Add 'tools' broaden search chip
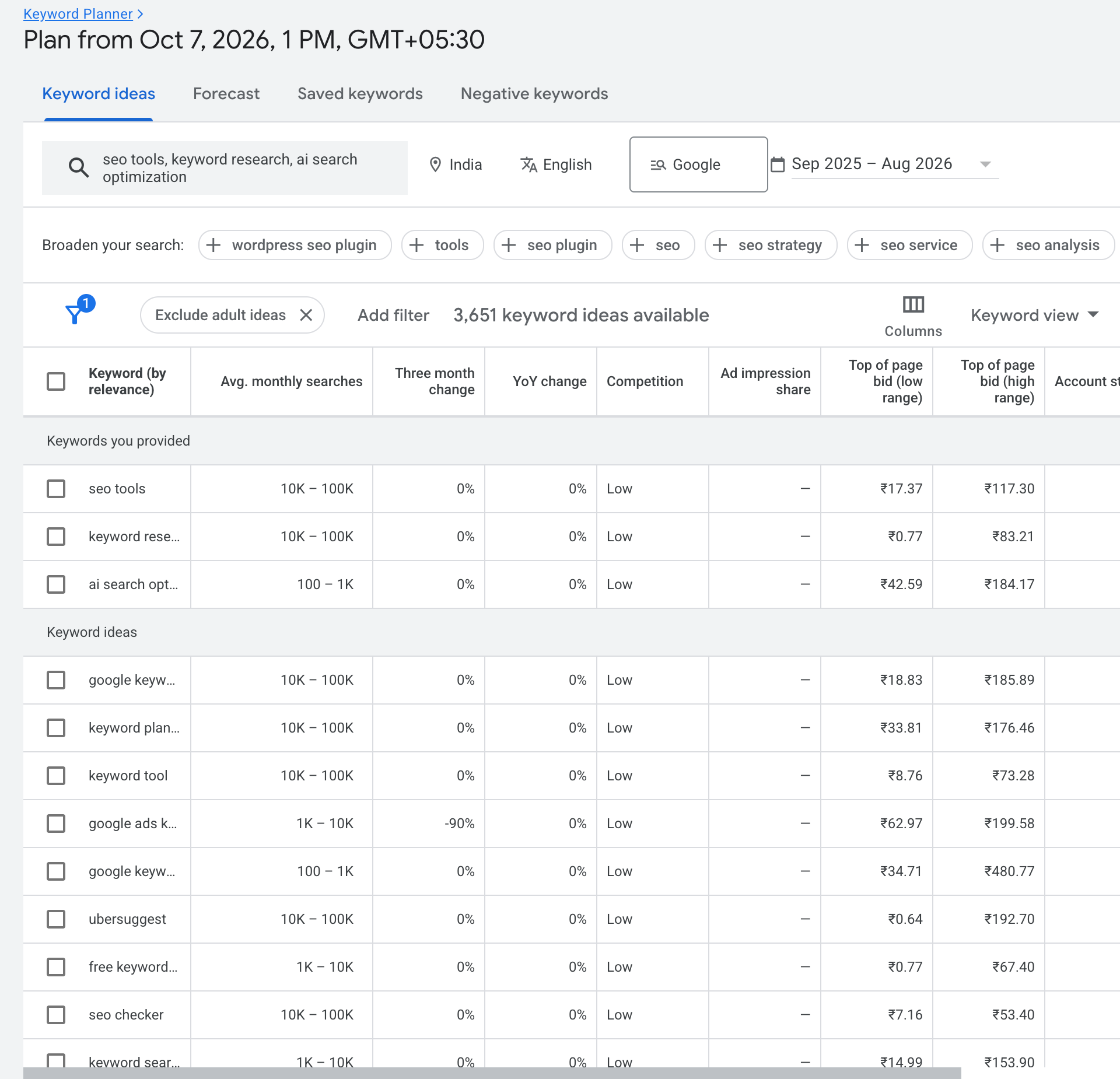 coord(442,245)
